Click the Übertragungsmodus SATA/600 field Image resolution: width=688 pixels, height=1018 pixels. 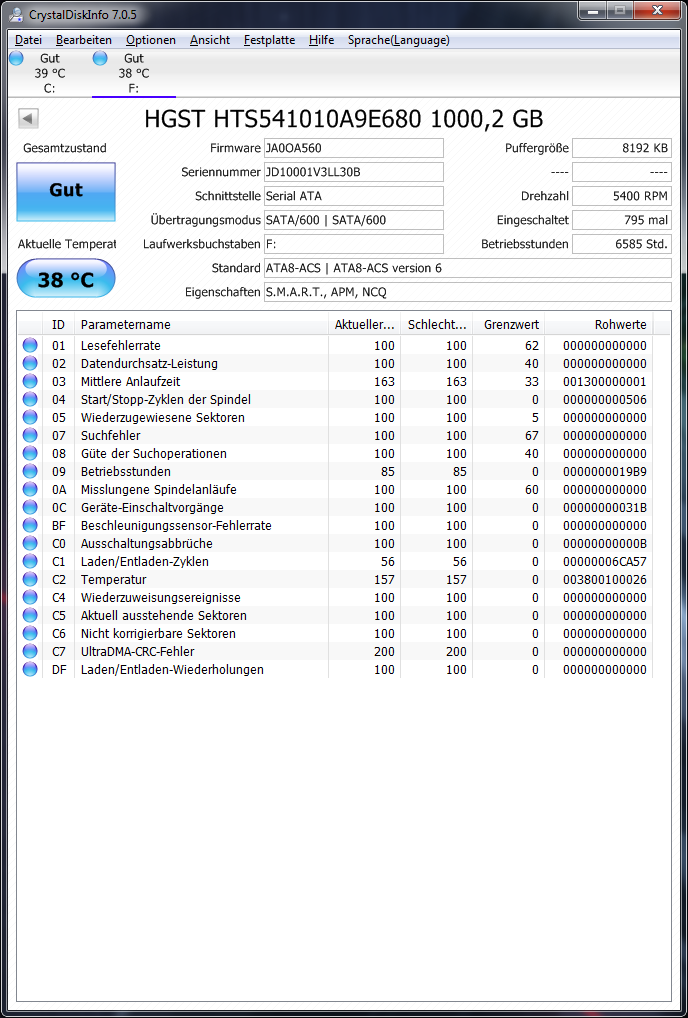coord(354,220)
